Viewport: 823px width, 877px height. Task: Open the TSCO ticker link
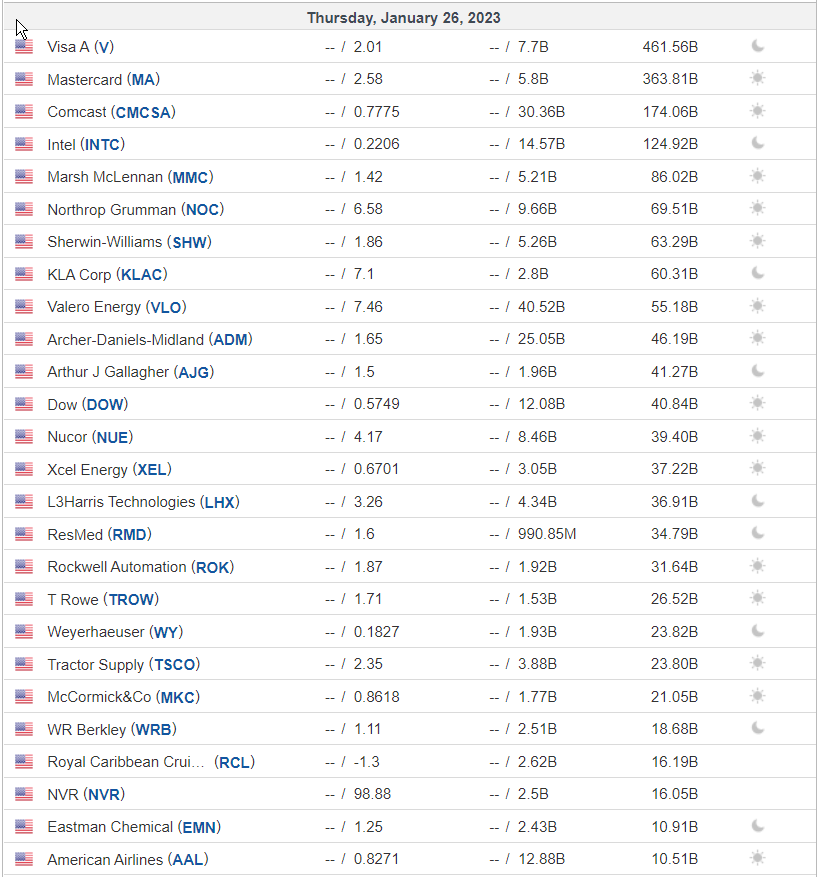(174, 665)
